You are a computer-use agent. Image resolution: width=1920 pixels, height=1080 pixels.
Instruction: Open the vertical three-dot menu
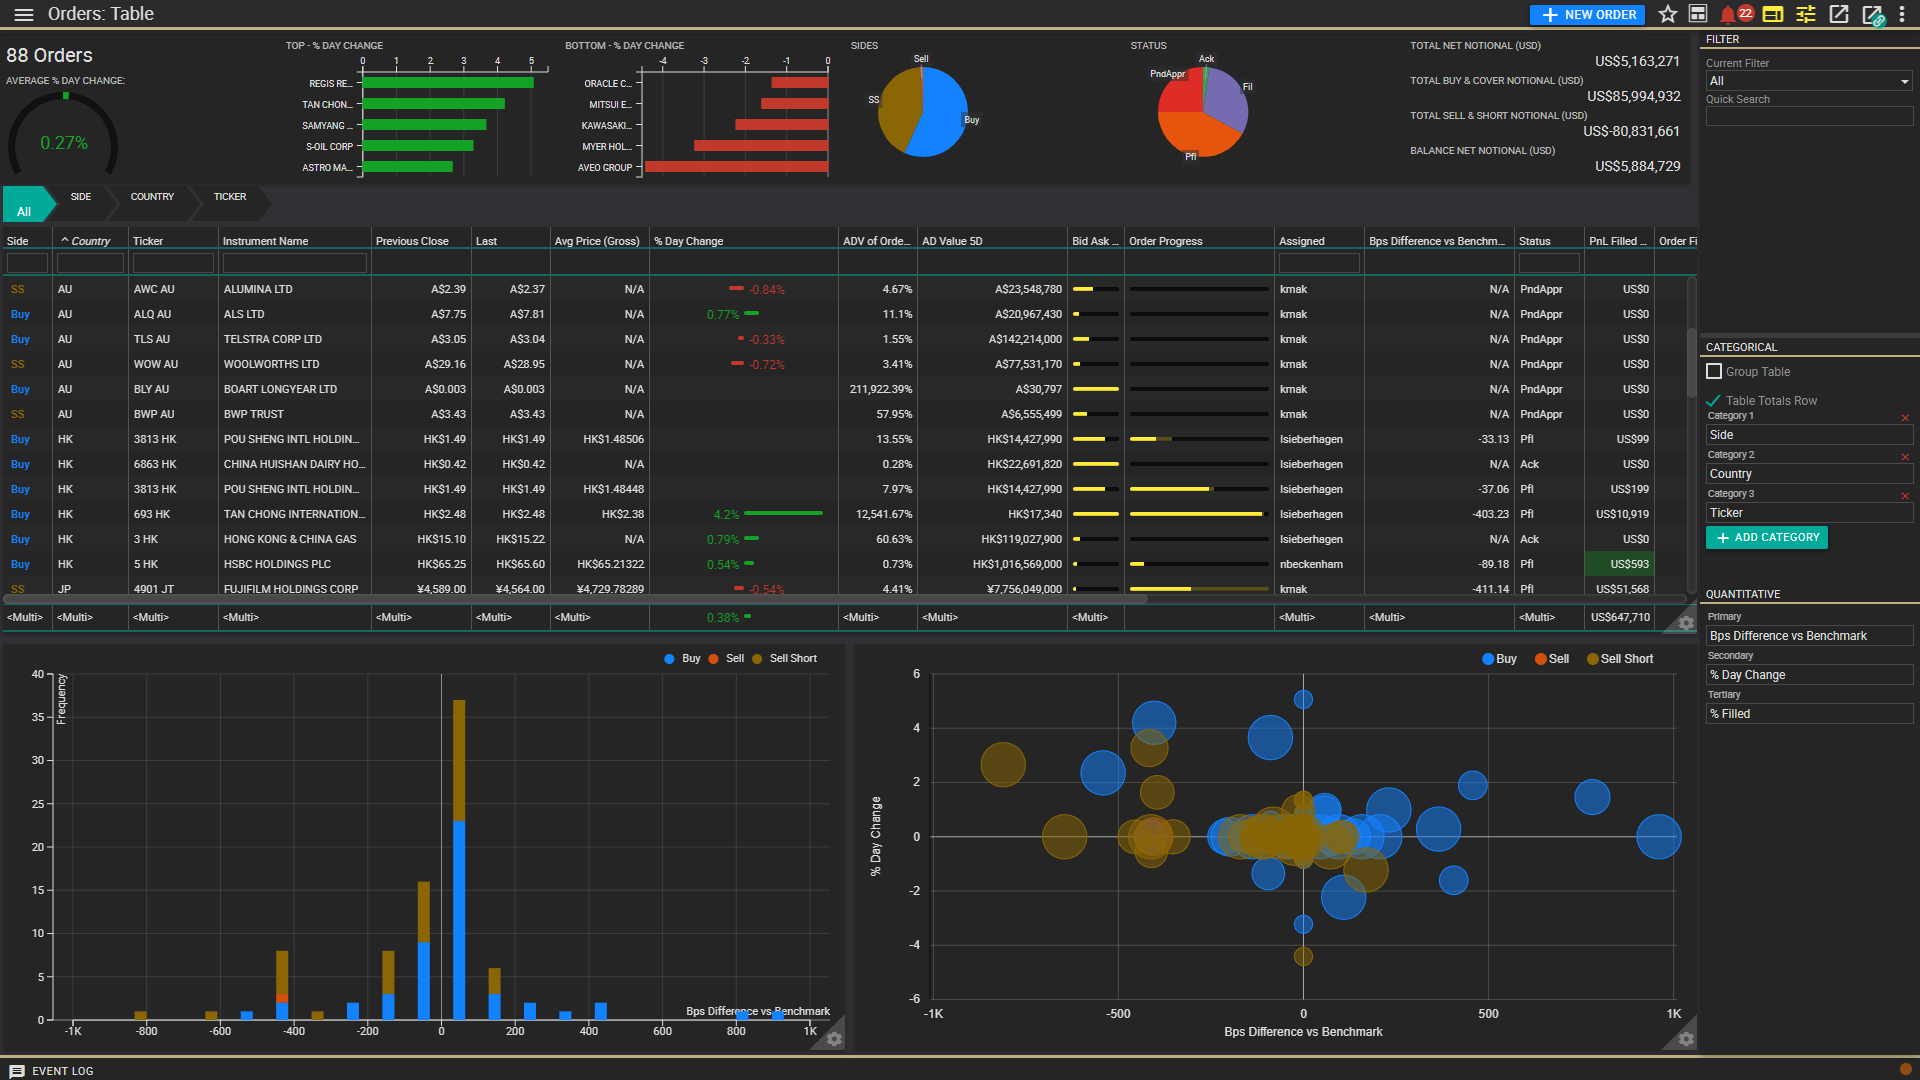1902,14
